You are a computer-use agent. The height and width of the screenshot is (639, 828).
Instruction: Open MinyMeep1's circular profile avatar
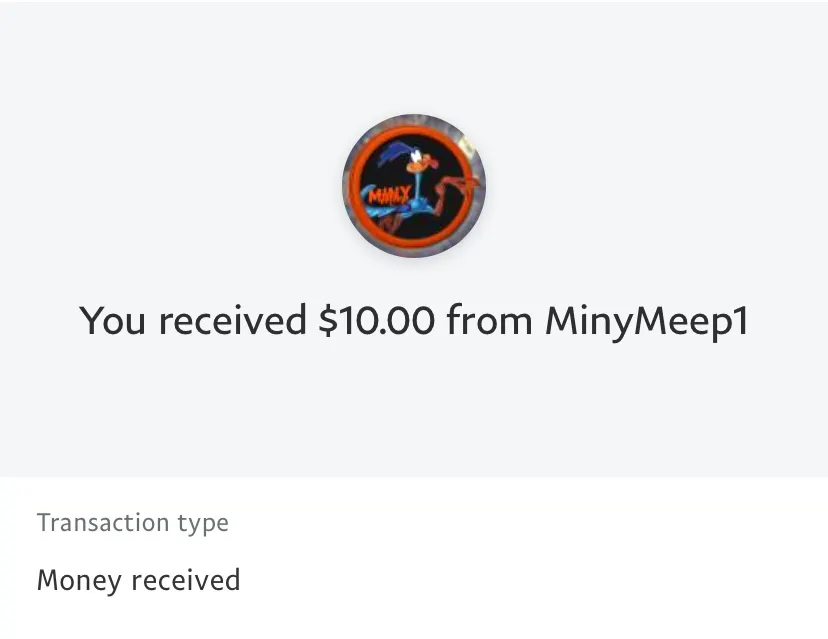(414, 186)
